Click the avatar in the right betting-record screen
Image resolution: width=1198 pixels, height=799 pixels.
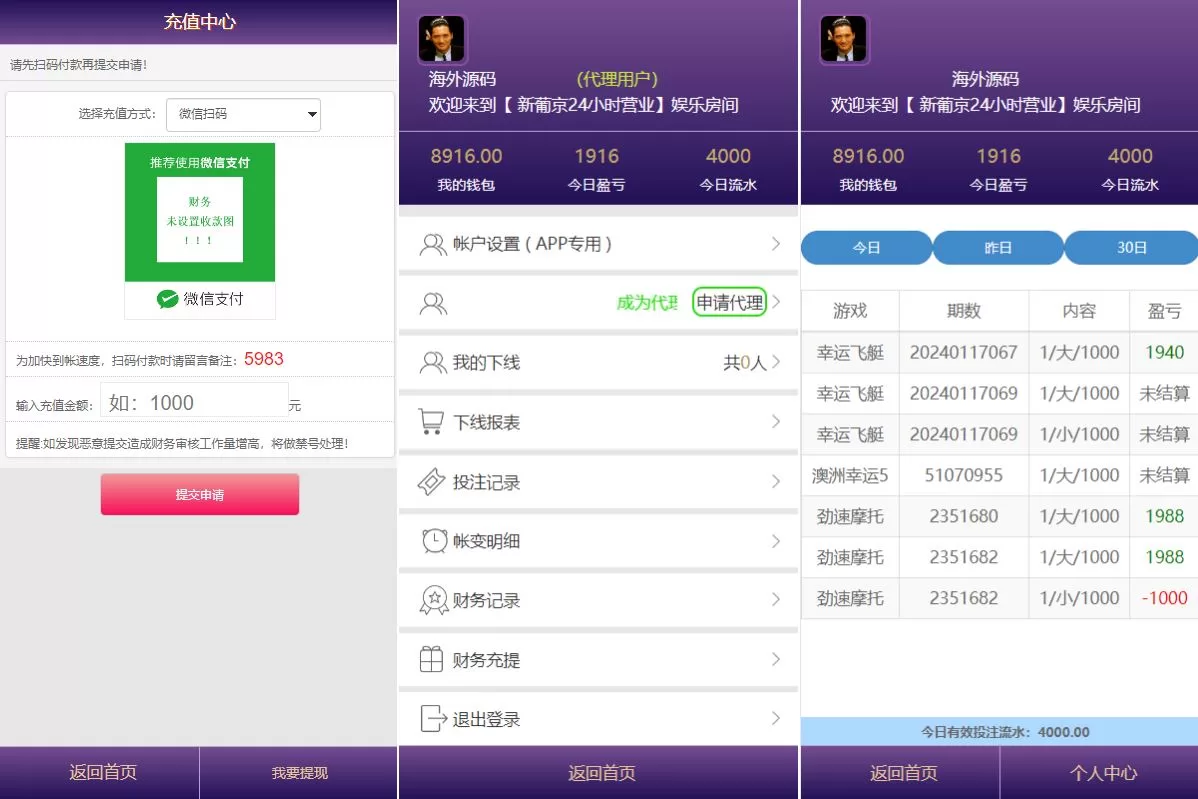pyautogui.click(x=843, y=38)
